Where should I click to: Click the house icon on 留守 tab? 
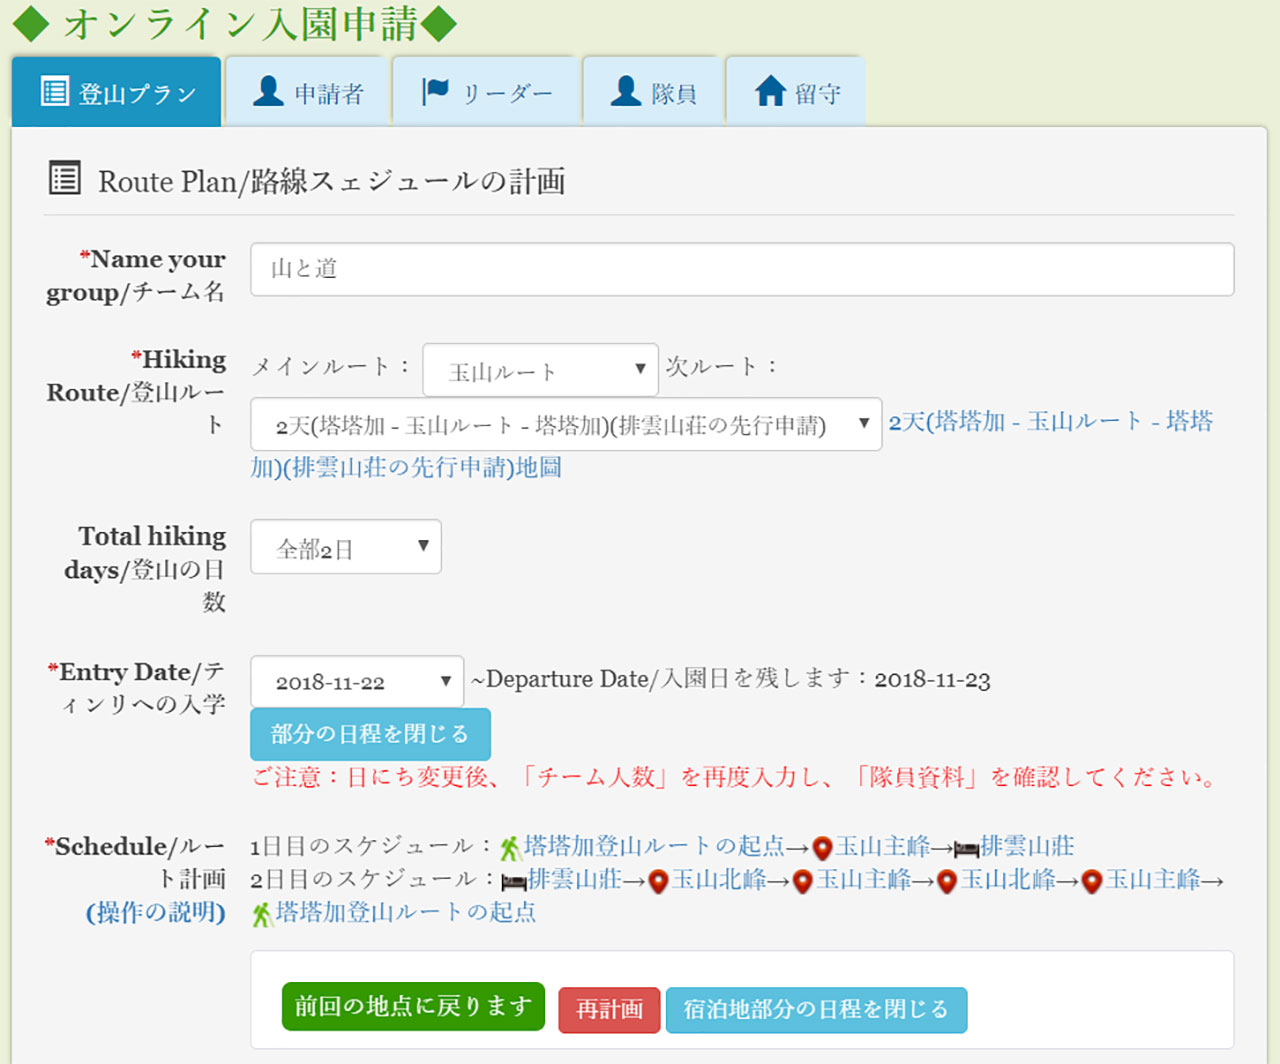770,92
